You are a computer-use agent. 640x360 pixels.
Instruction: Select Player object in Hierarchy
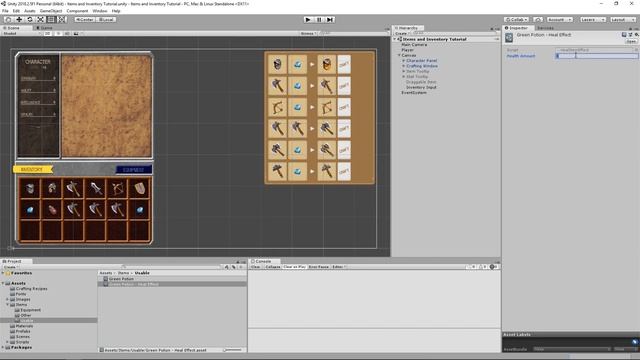(x=407, y=50)
